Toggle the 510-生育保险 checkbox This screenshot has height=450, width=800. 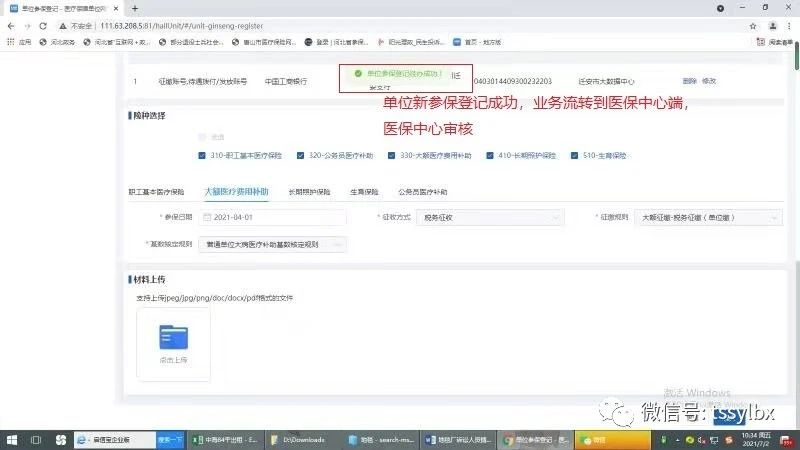click(x=575, y=156)
